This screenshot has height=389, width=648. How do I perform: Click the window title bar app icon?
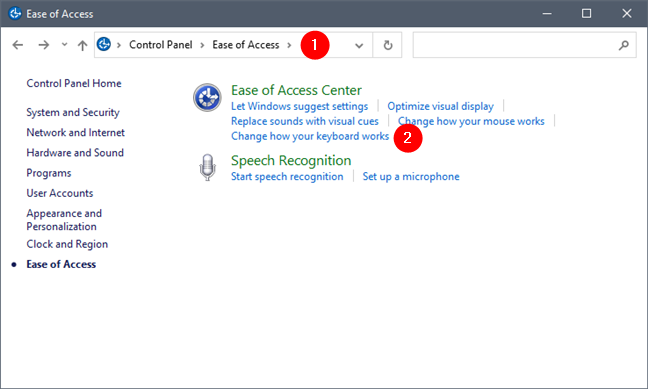15,13
